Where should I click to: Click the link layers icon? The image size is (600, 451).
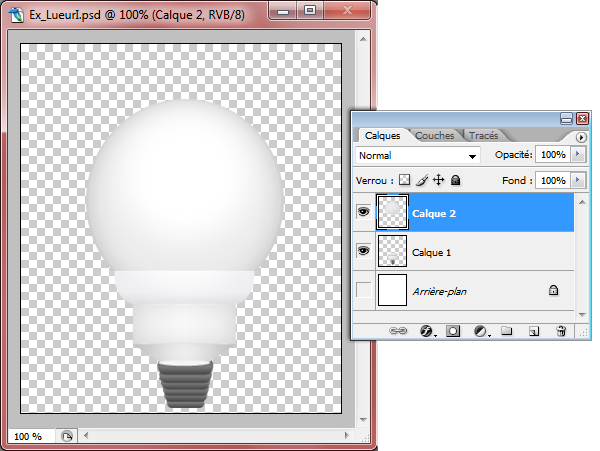(398, 330)
